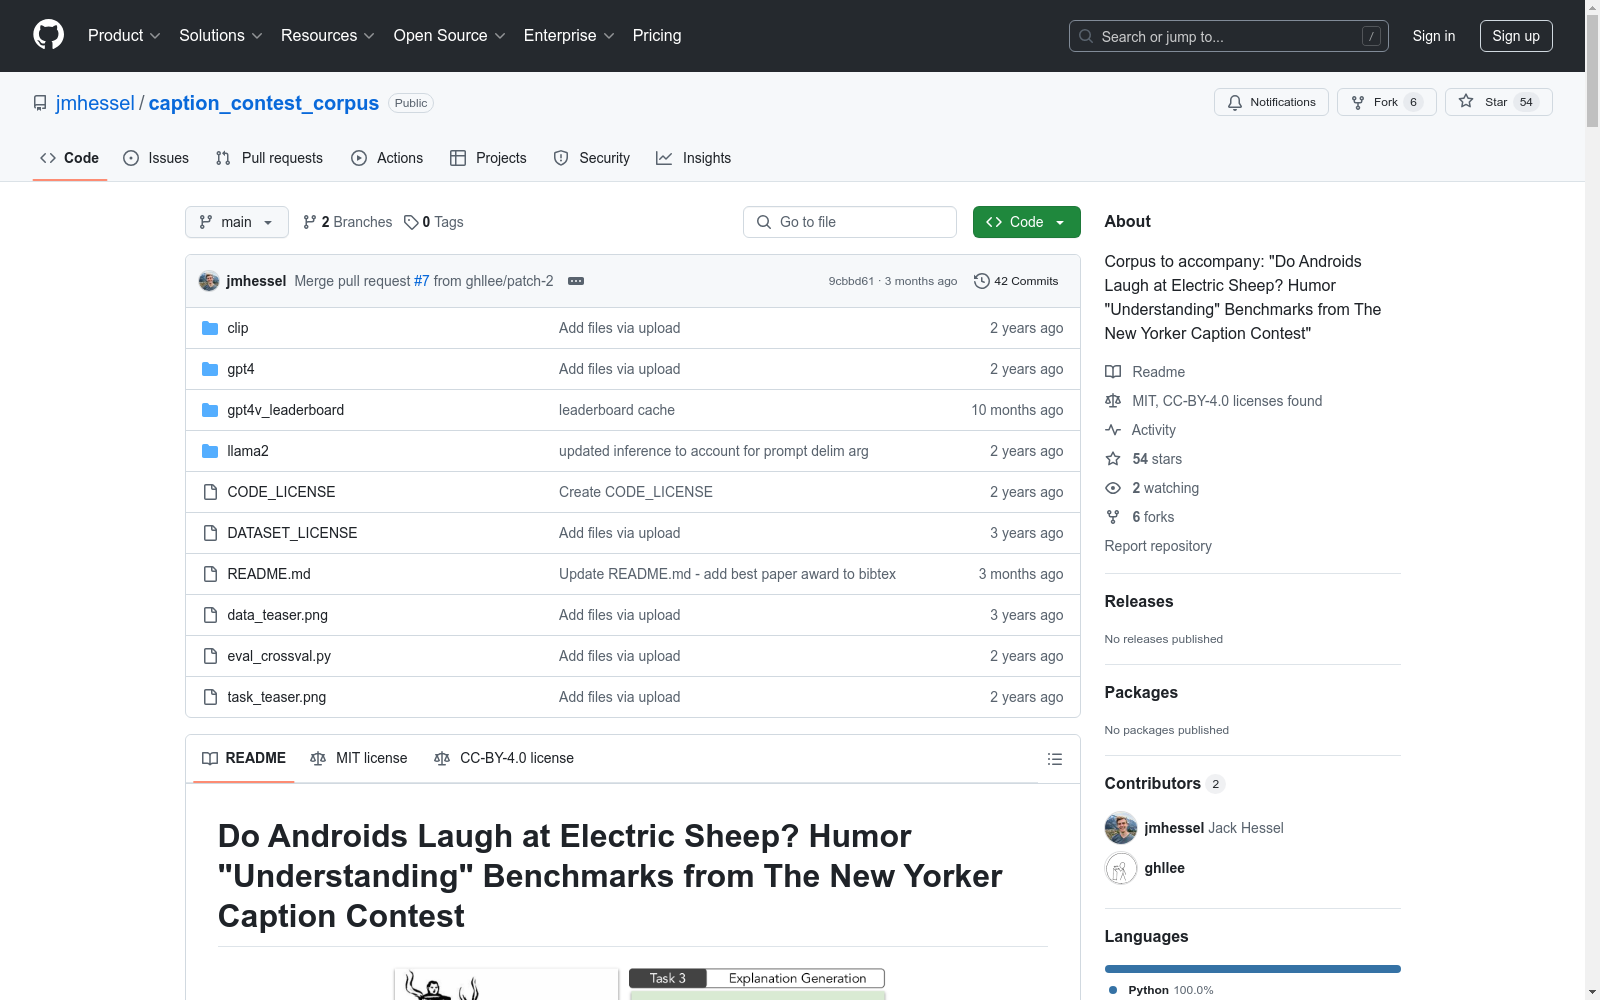The width and height of the screenshot is (1600, 1000).
Task: Click the llama2 folder icon
Action: 210,451
